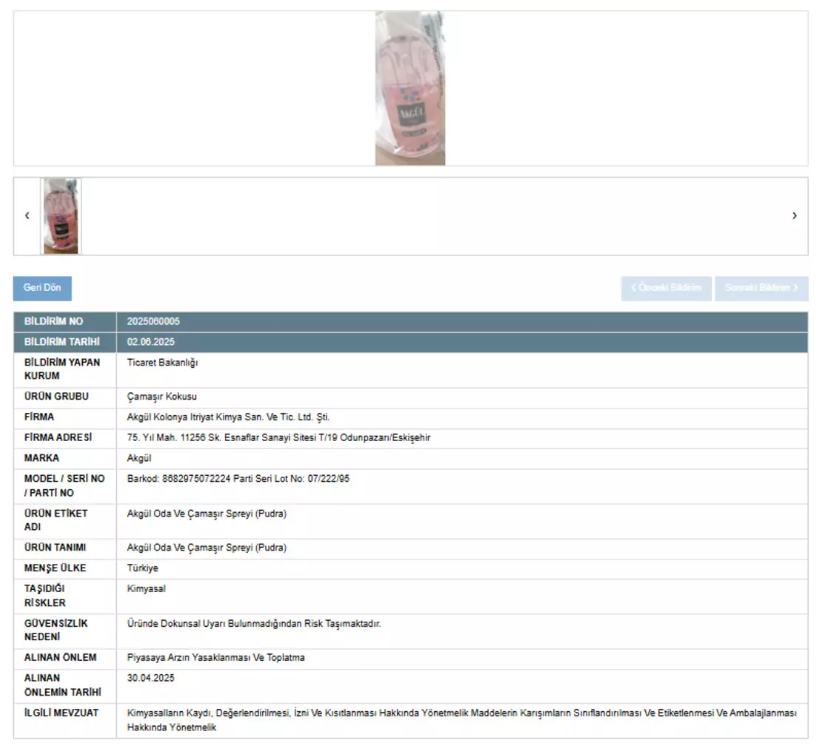Select notification number 2025060005
816x749 pixels.
(153, 322)
